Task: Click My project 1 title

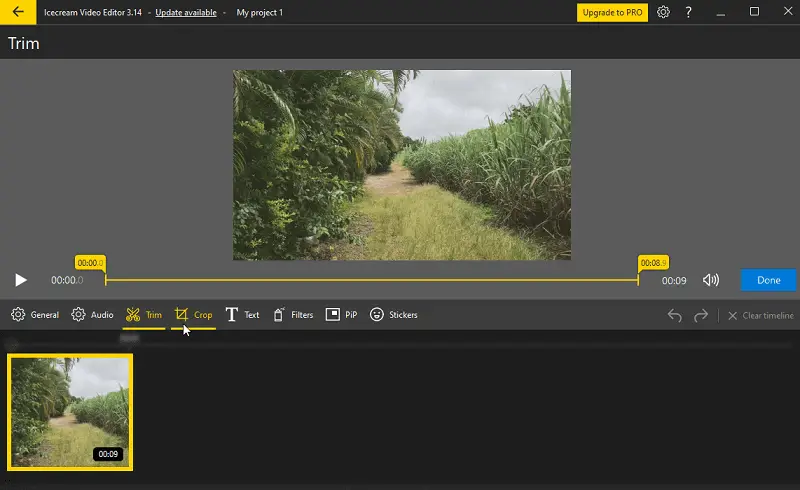Action: point(259,12)
